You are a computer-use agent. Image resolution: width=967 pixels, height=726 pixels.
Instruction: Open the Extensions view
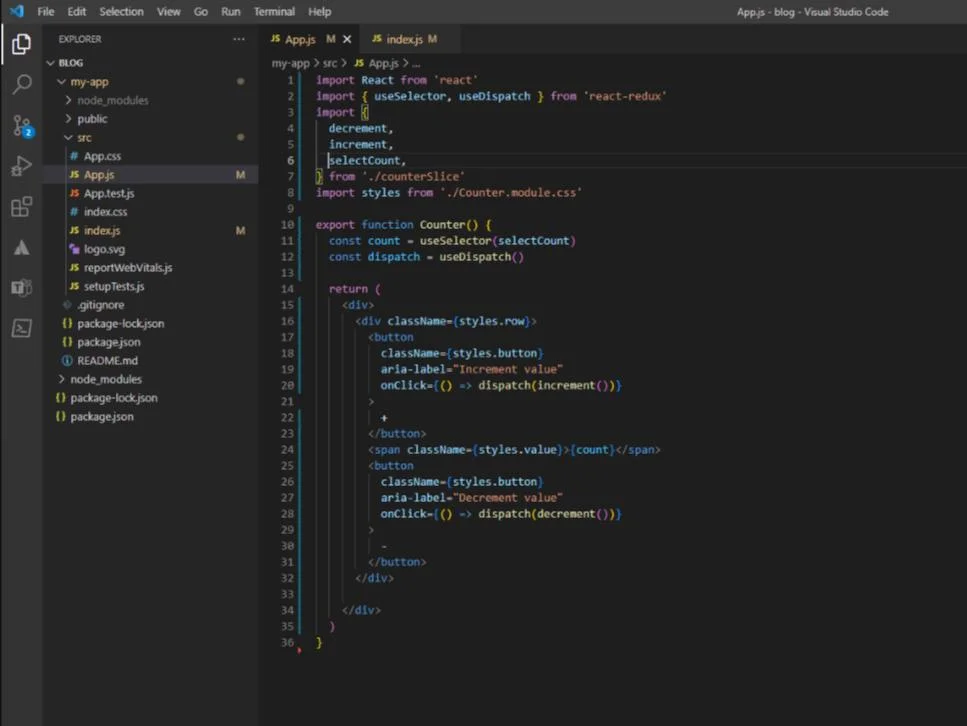[22, 207]
